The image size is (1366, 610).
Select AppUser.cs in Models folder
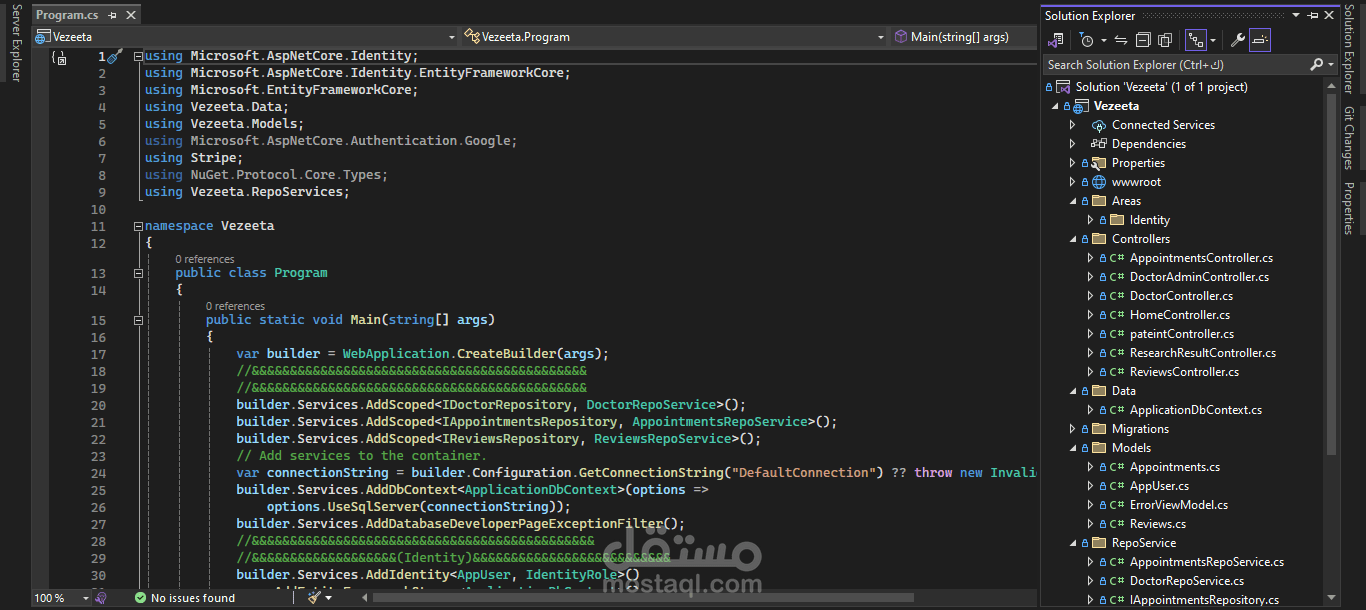pyautogui.click(x=1159, y=486)
